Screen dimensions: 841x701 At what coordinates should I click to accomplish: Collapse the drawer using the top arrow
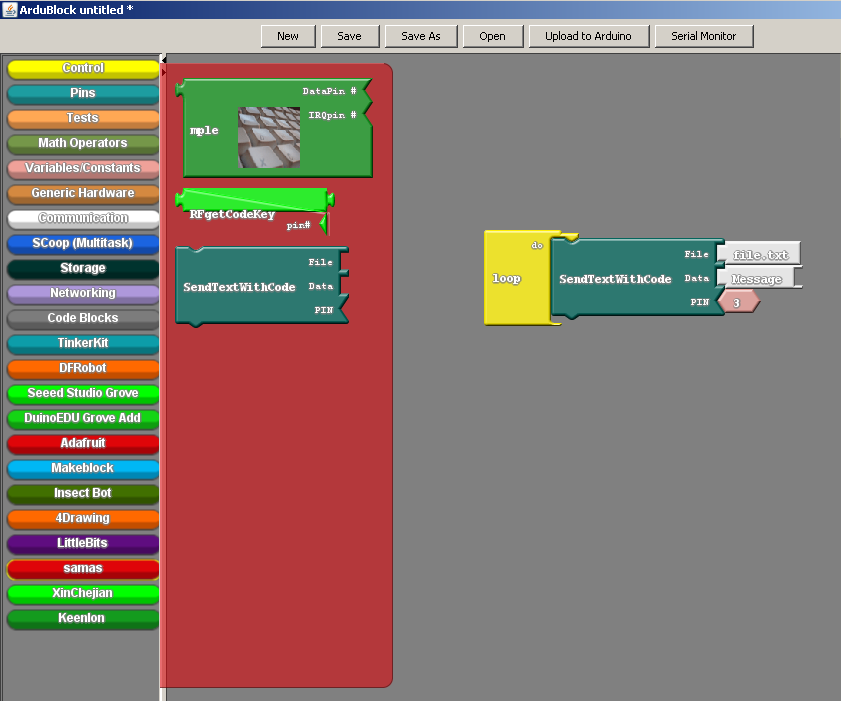pos(164,59)
